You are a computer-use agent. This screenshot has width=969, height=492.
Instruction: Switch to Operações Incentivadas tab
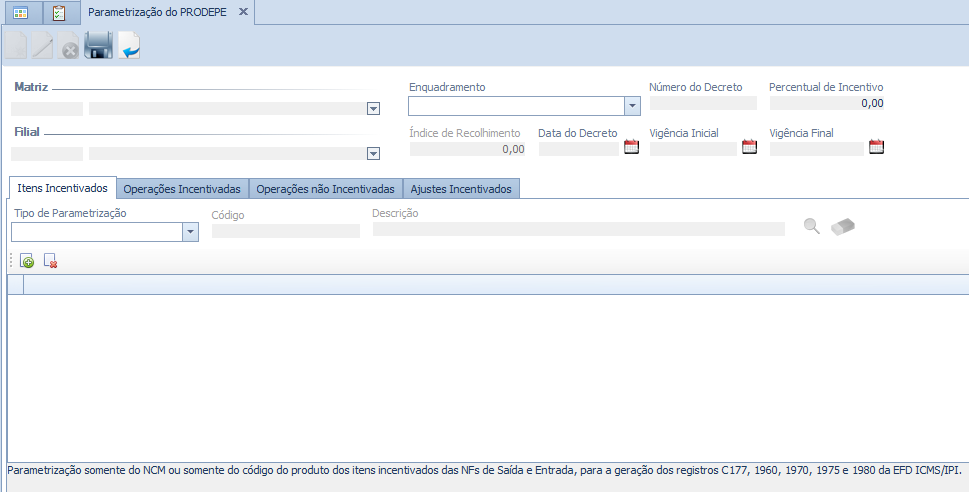[182, 189]
